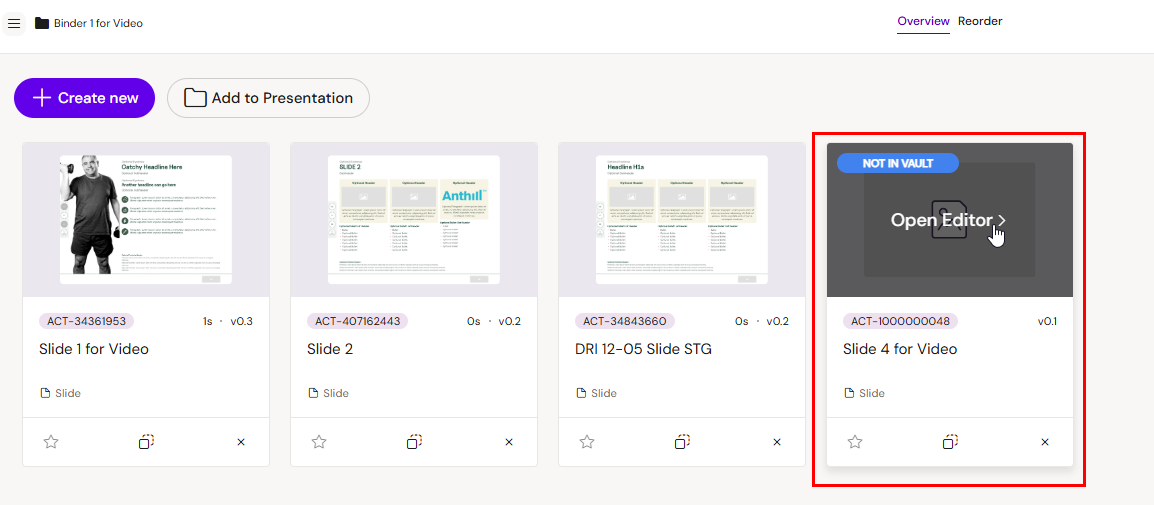Click the Create new button
Viewport: 1154px width, 505px height.
click(85, 98)
